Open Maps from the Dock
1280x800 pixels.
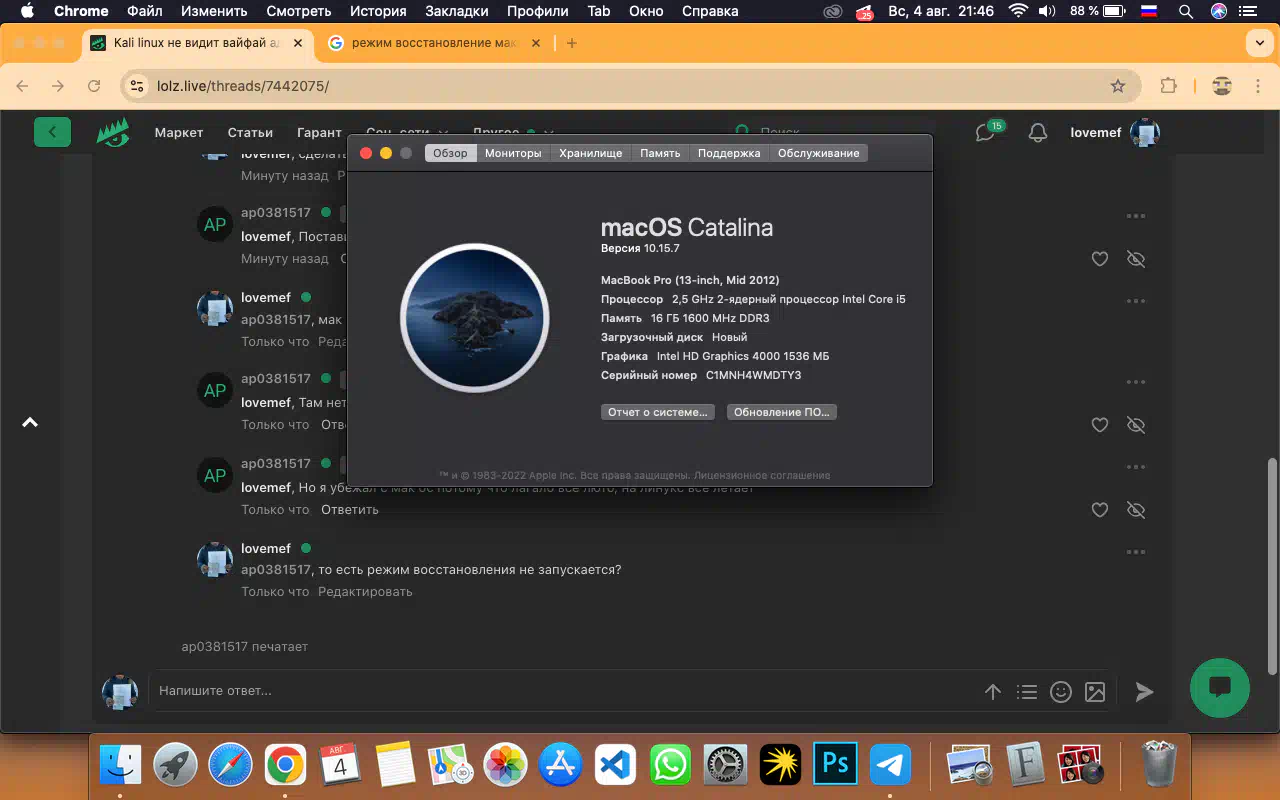coord(450,765)
